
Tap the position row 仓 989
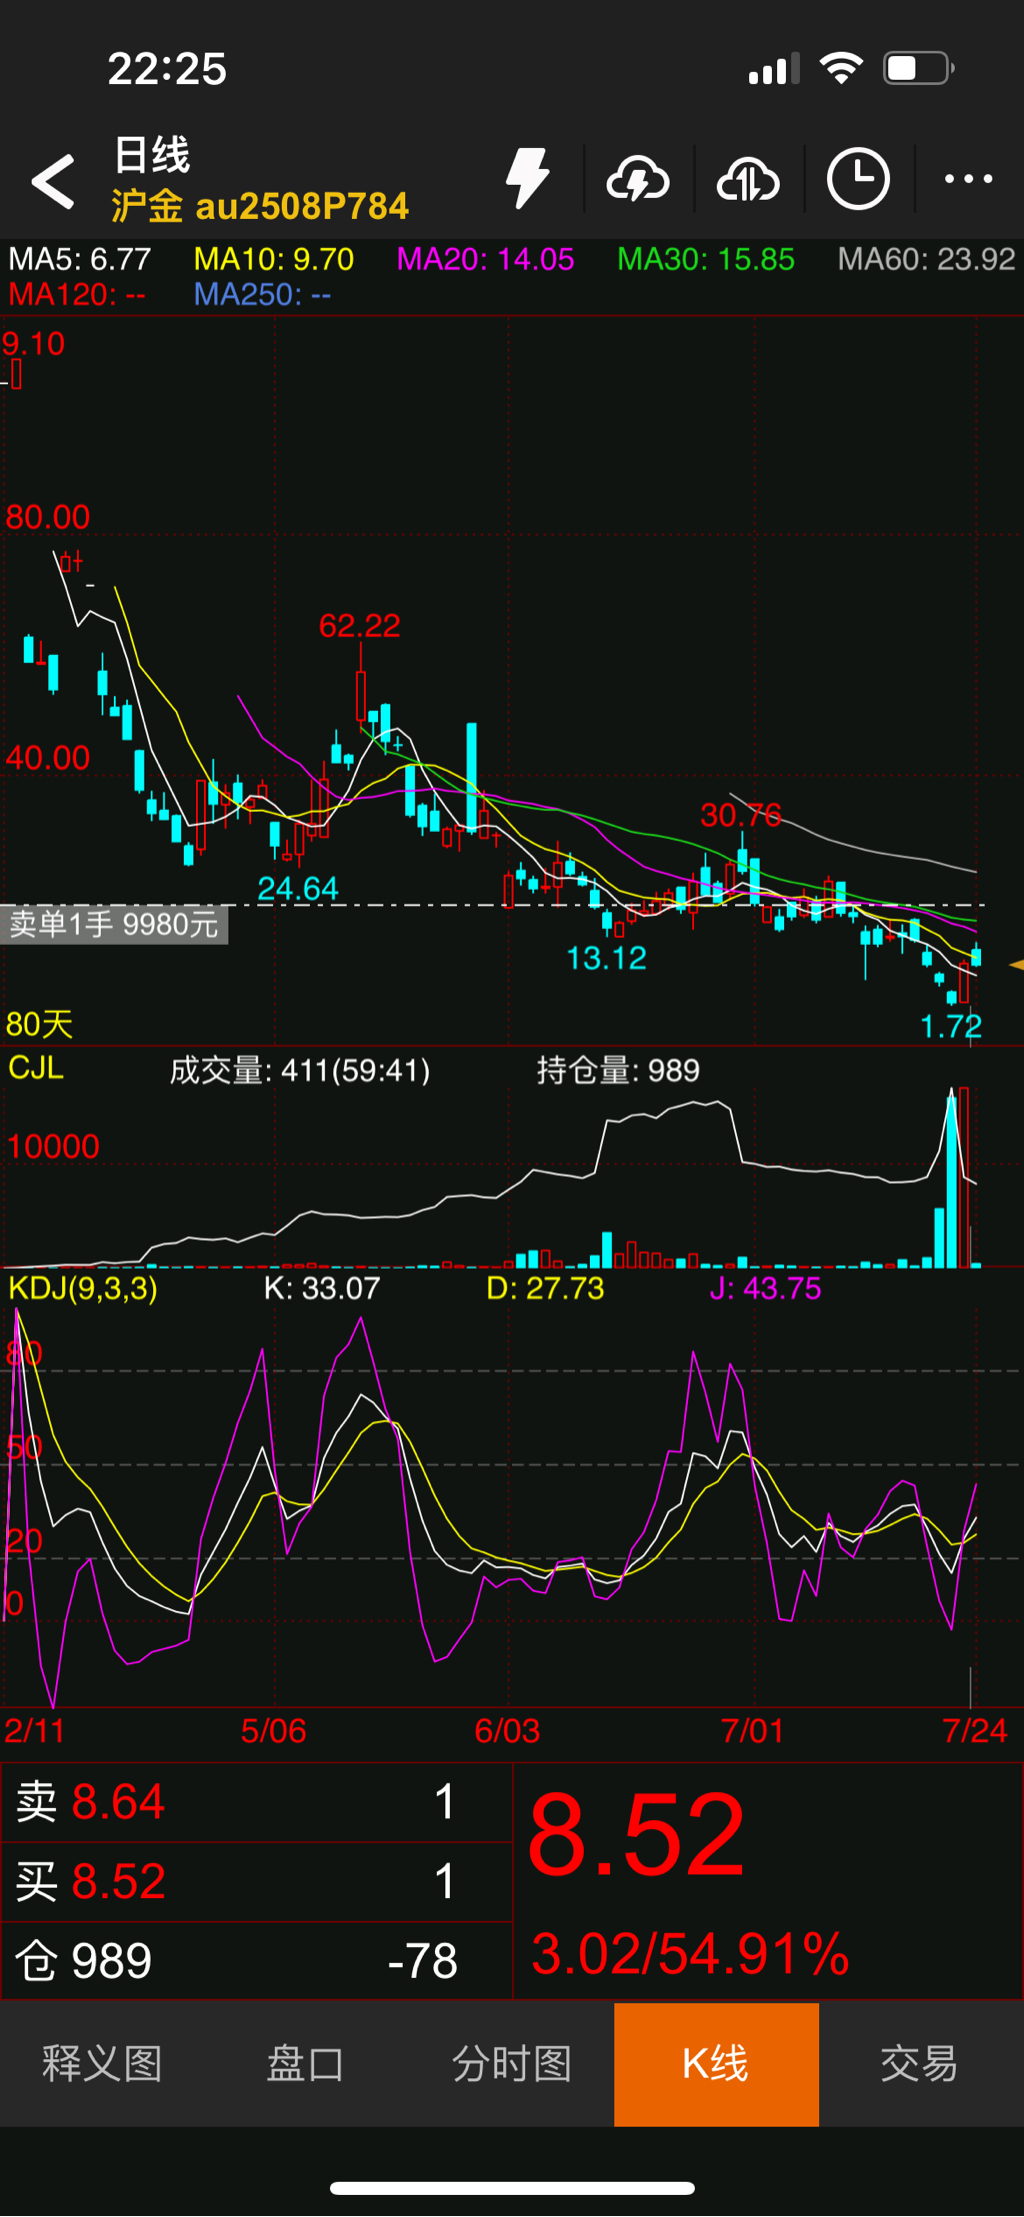[256, 1960]
